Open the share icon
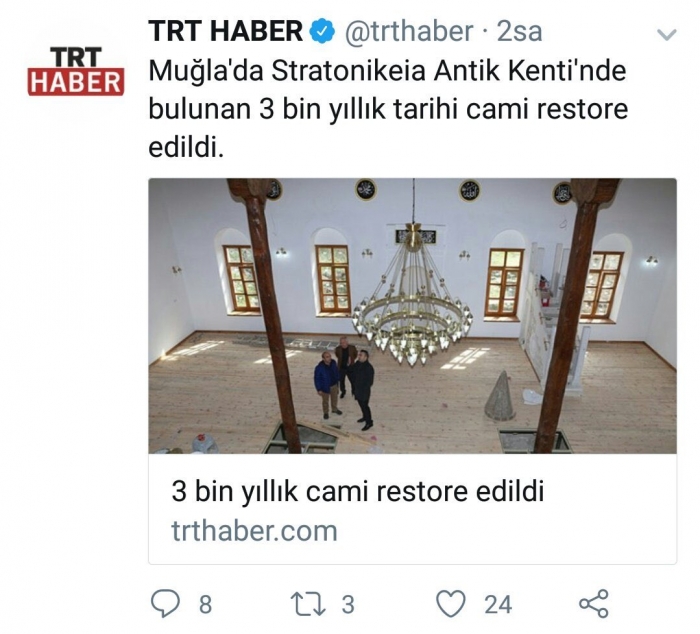 [594, 604]
